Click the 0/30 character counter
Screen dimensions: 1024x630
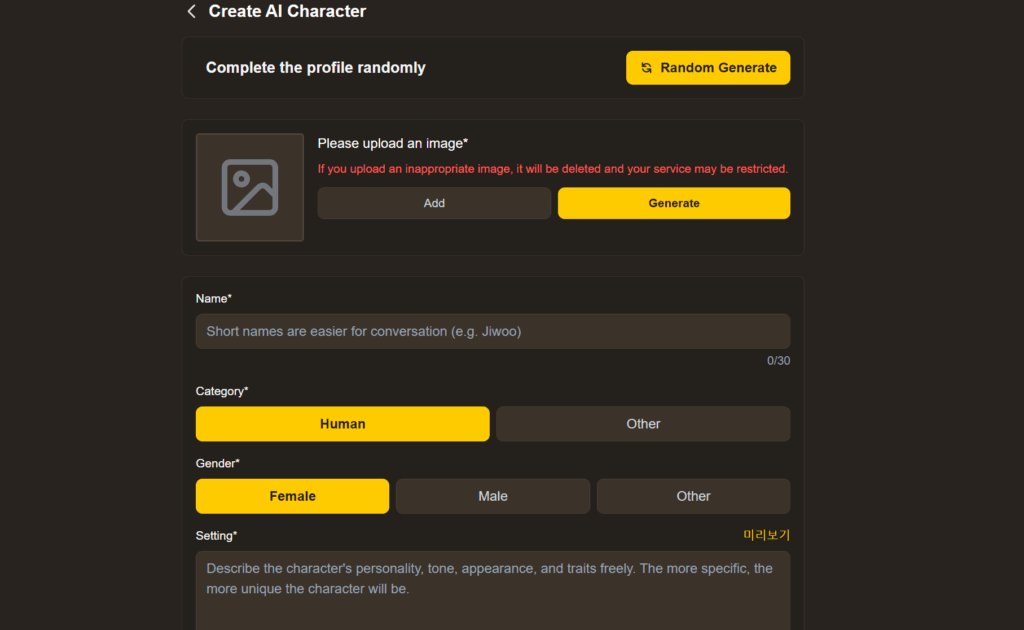coord(778,360)
